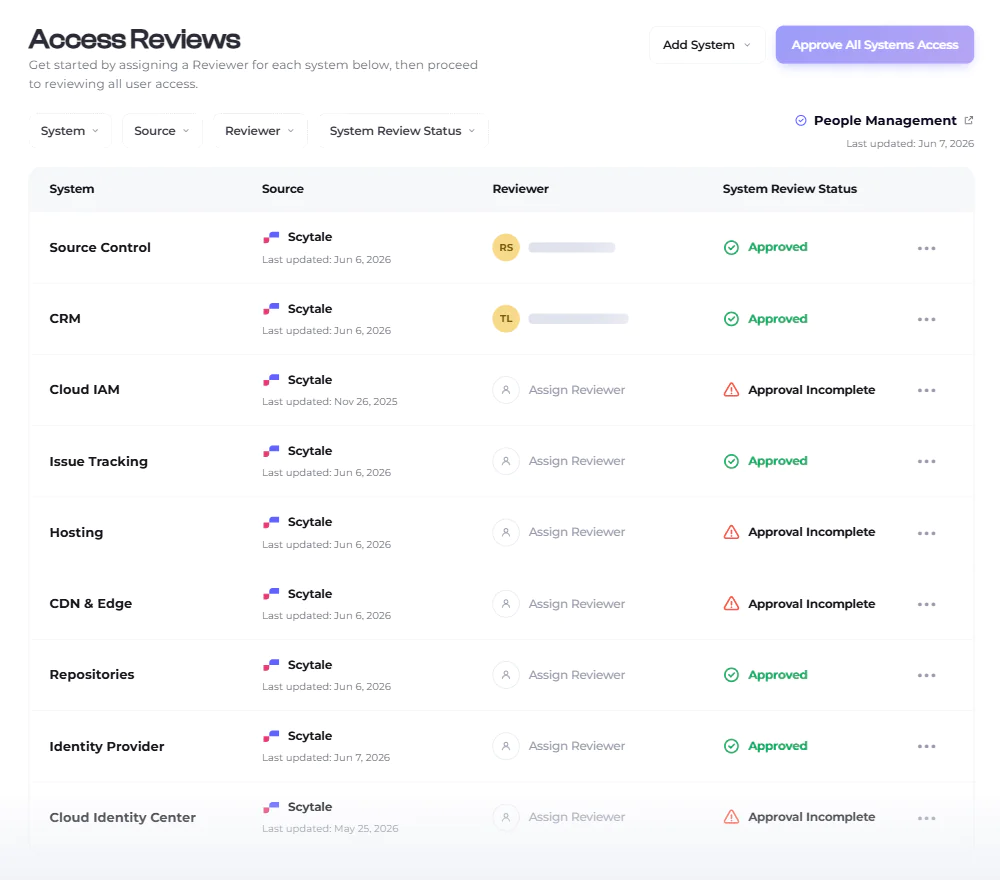Image resolution: width=1000 pixels, height=880 pixels.
Task: Assign Reviewer for Identity Provider
Action: point(577,745)
